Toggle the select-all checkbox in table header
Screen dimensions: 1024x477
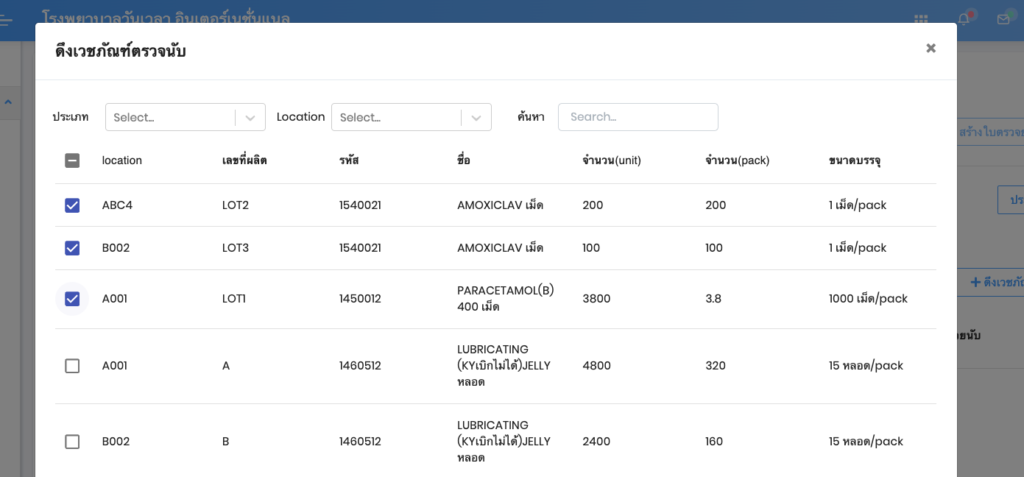tap(72, 160)
